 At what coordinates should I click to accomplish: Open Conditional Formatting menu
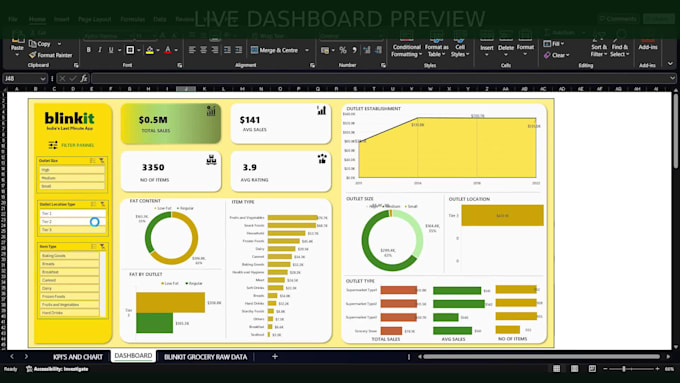tap(406, 45)
